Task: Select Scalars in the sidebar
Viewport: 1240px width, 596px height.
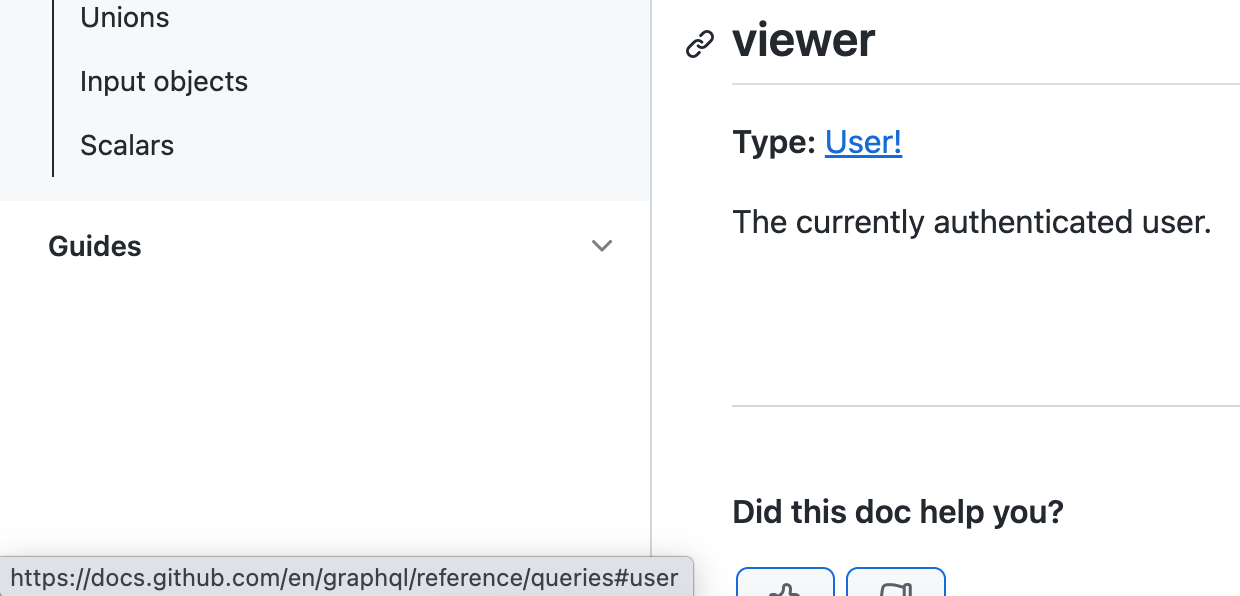Action: click(127, 145)
